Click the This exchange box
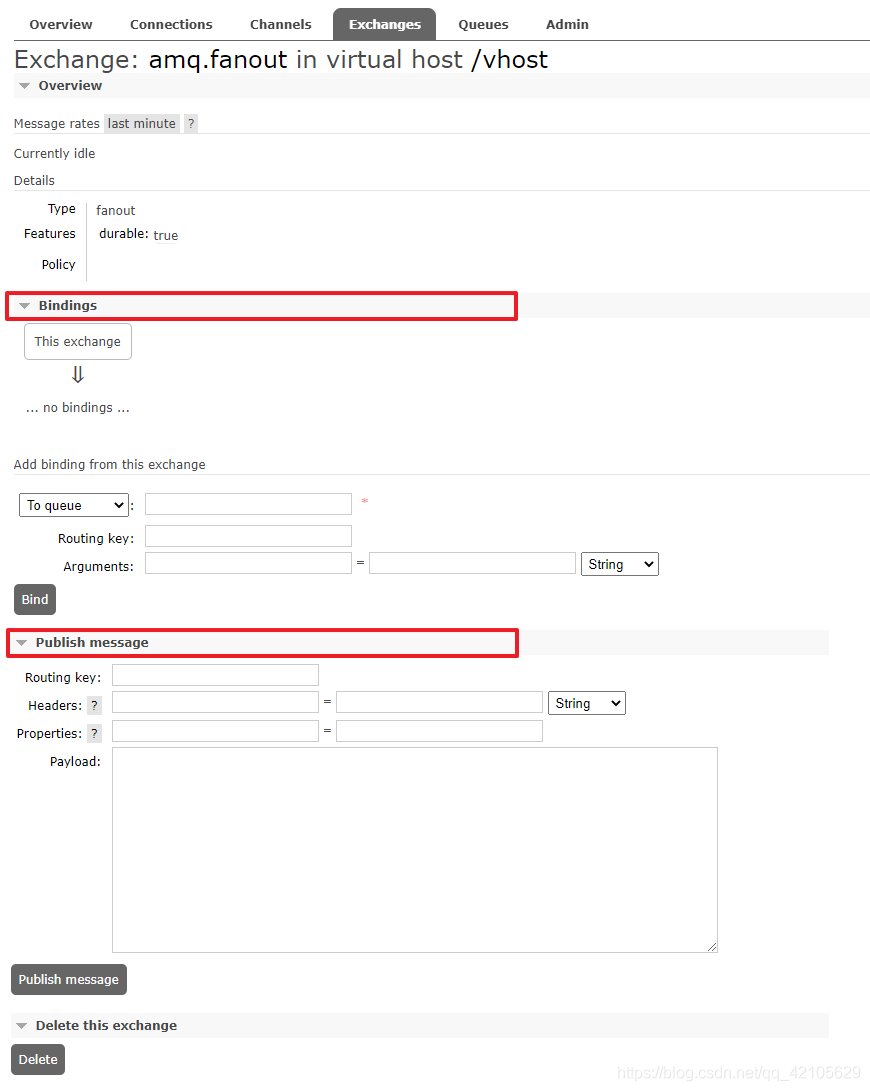The height and width of the screenshot is (1091, 870). (x=78, y=342)
